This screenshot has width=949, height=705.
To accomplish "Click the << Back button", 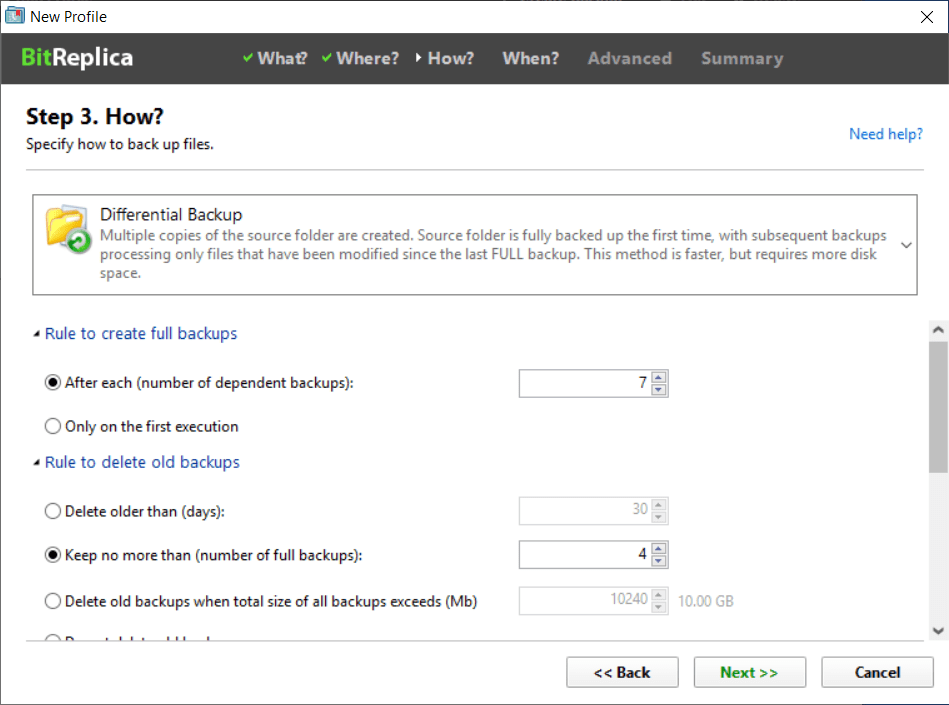I will tap(622, 672).
